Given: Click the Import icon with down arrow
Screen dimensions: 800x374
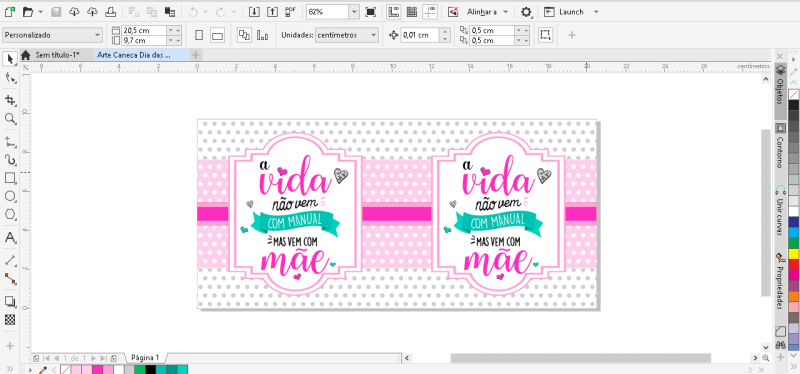Looking at the screenshot, I should pyautogui.click(x=254, y=12).
